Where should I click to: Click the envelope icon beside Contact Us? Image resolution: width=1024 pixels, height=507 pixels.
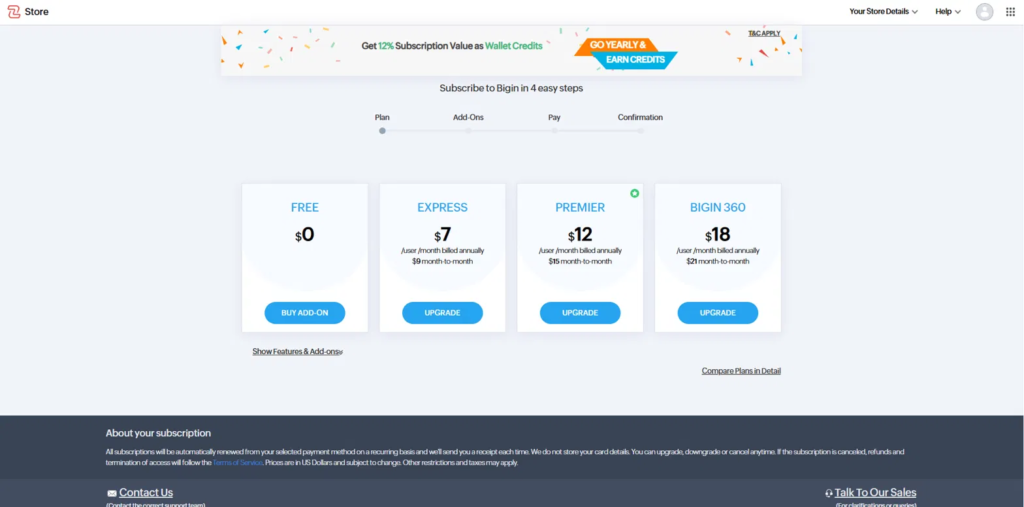(x=112, y=493)
